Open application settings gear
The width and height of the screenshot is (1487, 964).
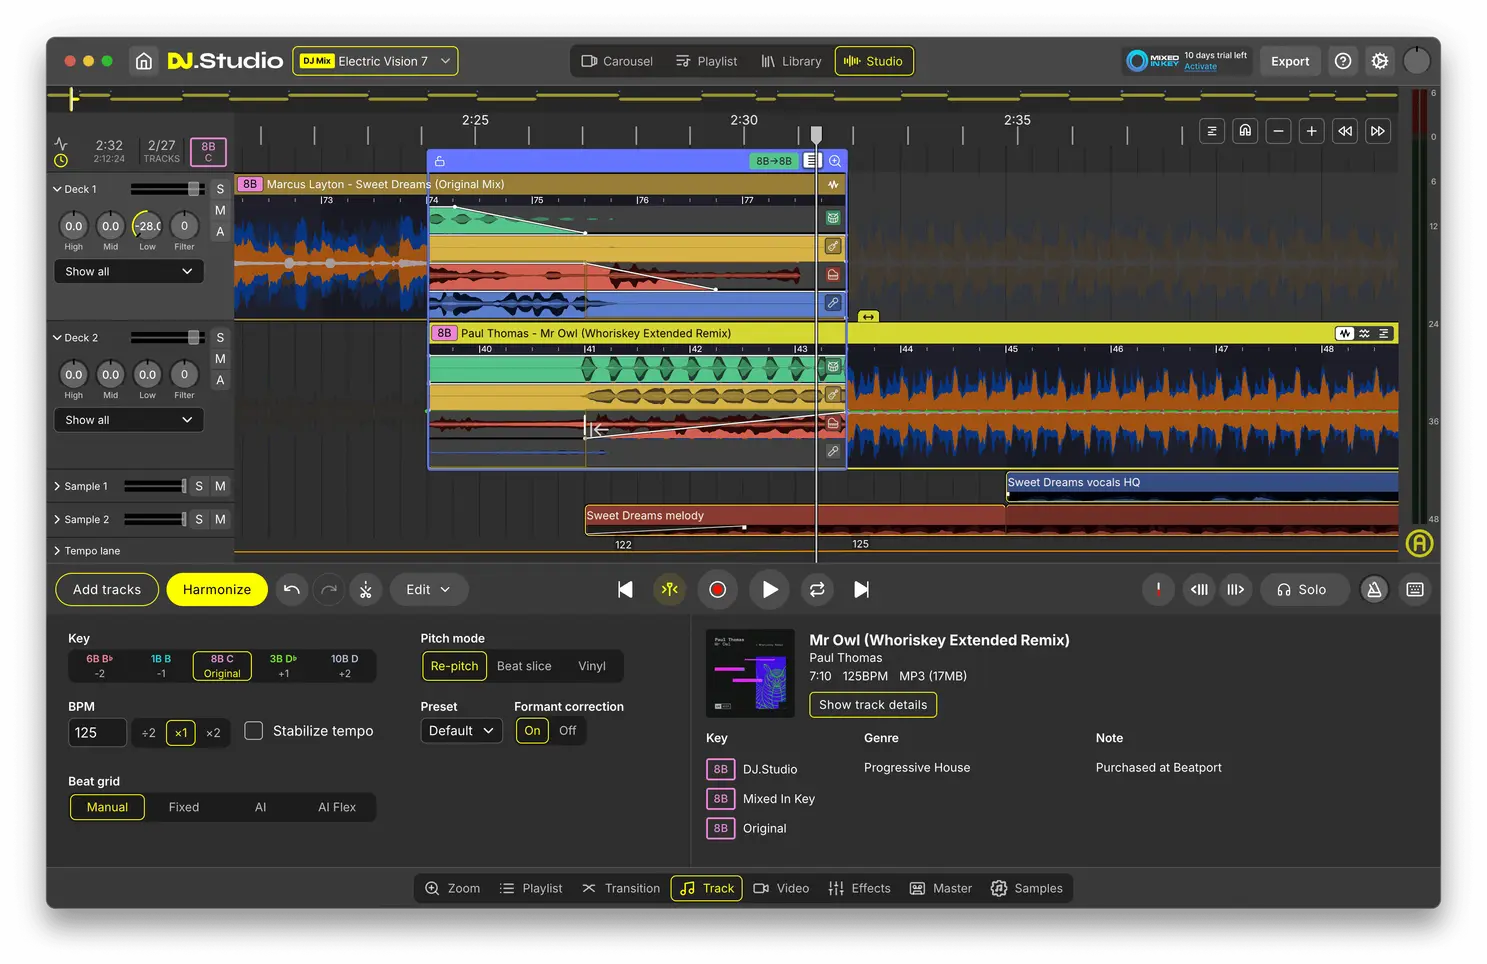[x=1380, y=61]
